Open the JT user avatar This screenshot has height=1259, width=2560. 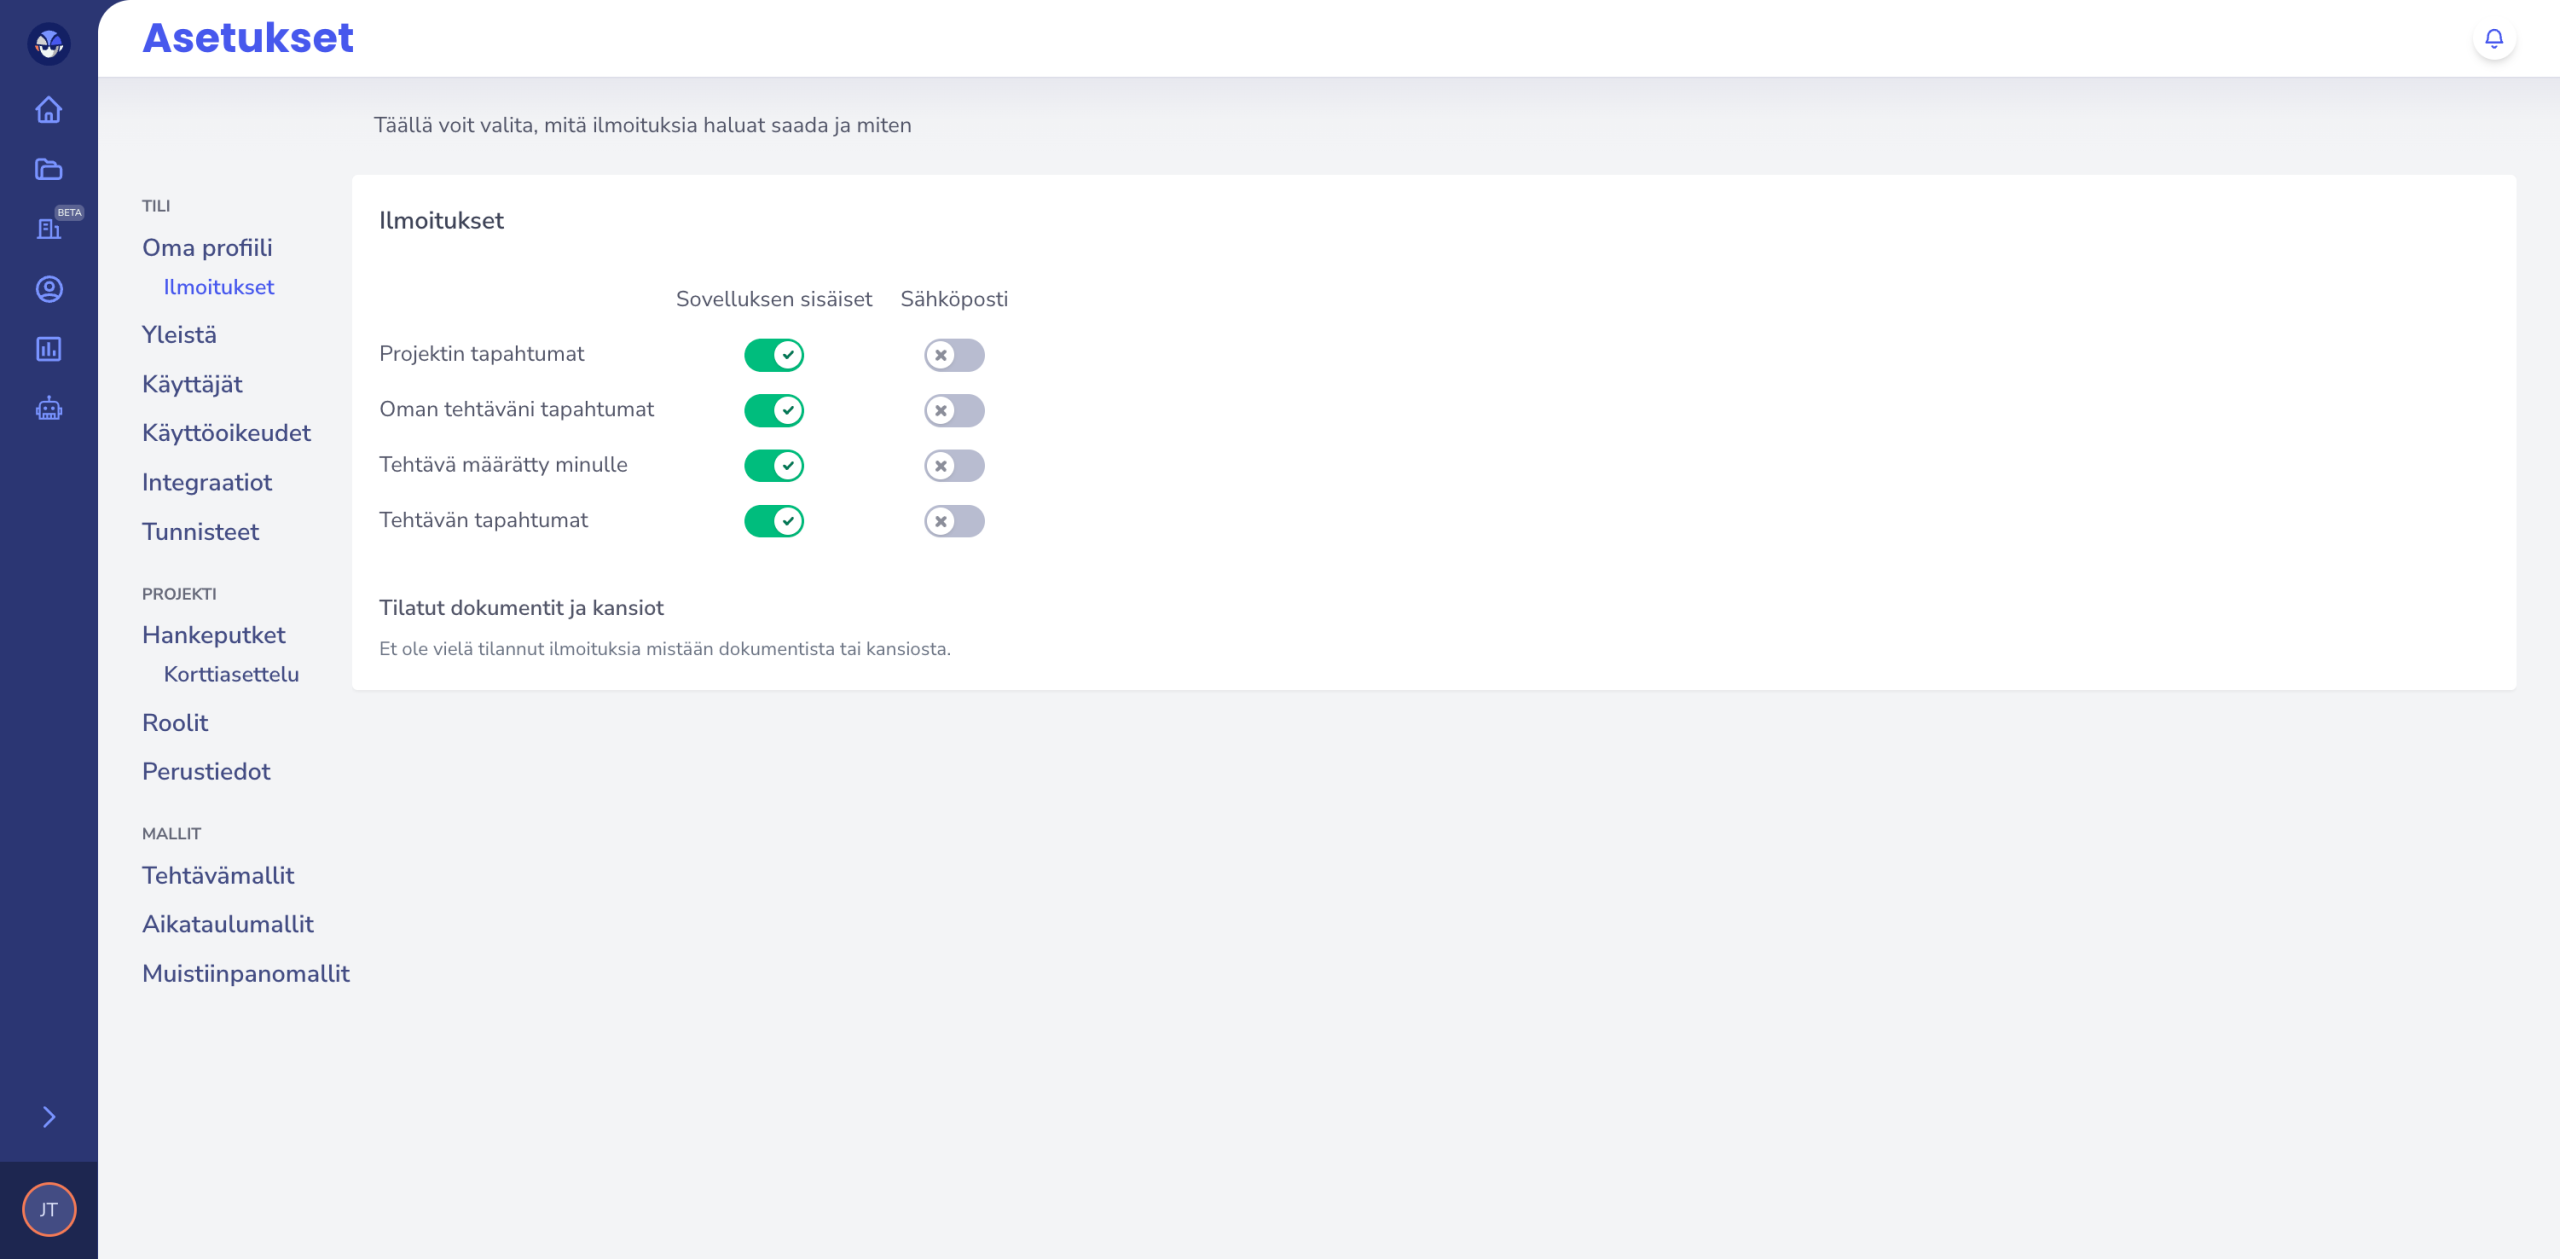point(49,1209)
